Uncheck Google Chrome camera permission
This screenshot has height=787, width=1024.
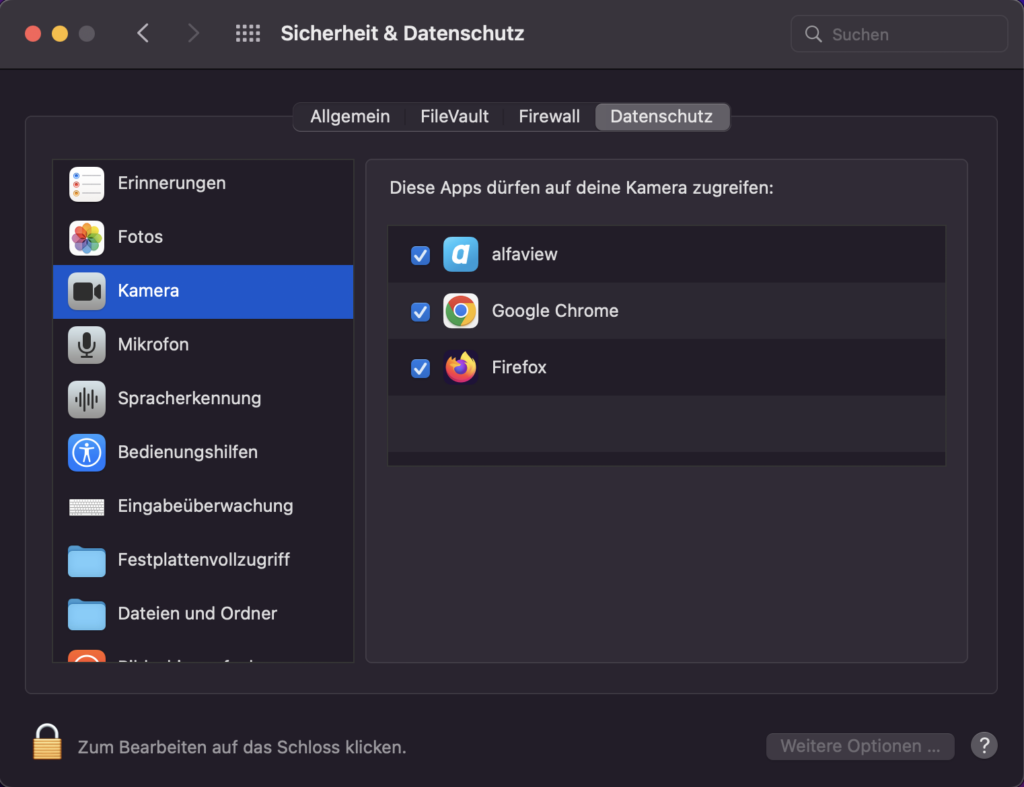pyautogui.click(x=420, y=311)
